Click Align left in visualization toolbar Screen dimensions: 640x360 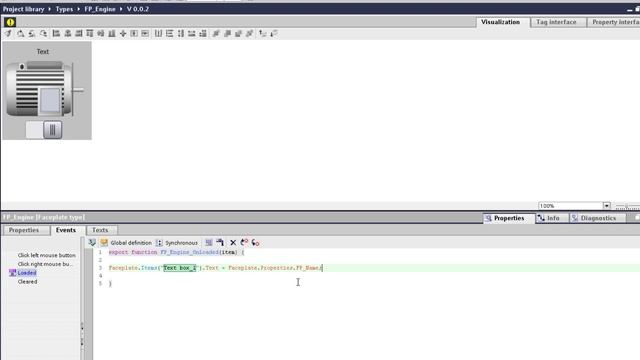tap(56, 33)
